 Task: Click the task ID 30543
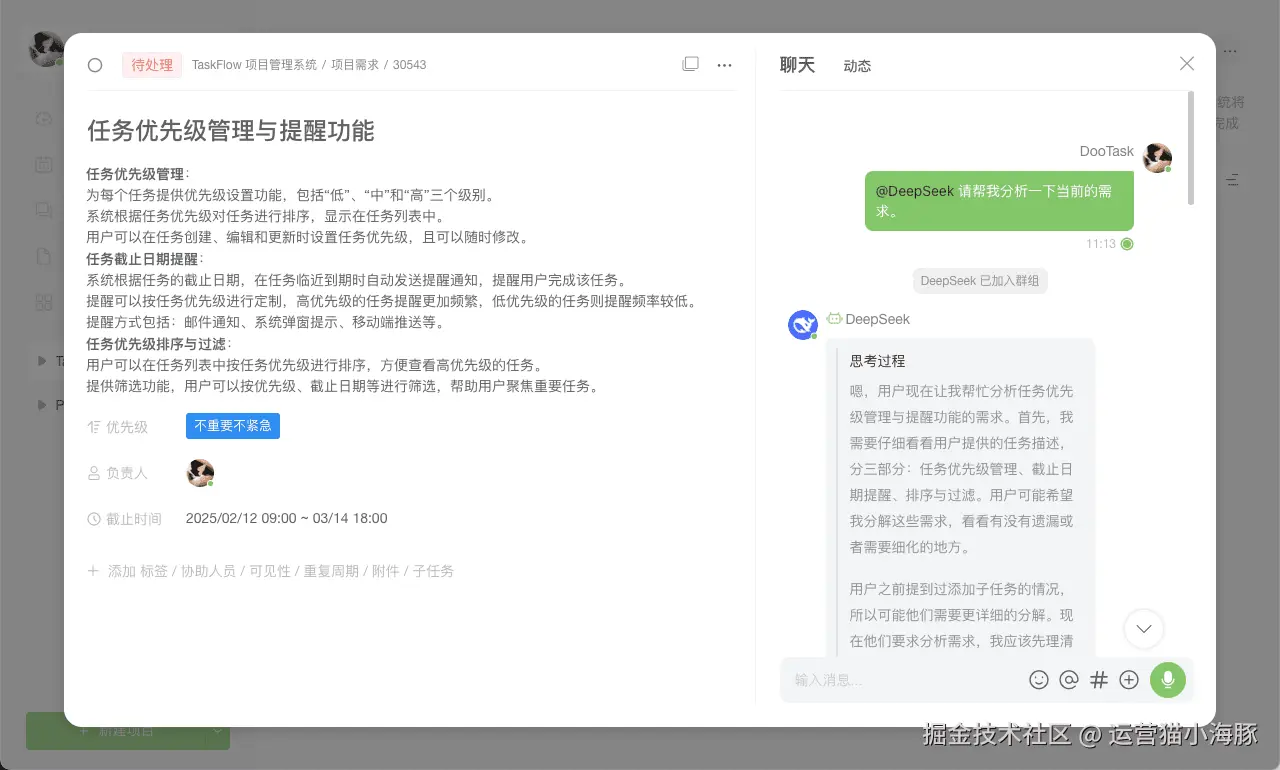(x=409, y=65)
